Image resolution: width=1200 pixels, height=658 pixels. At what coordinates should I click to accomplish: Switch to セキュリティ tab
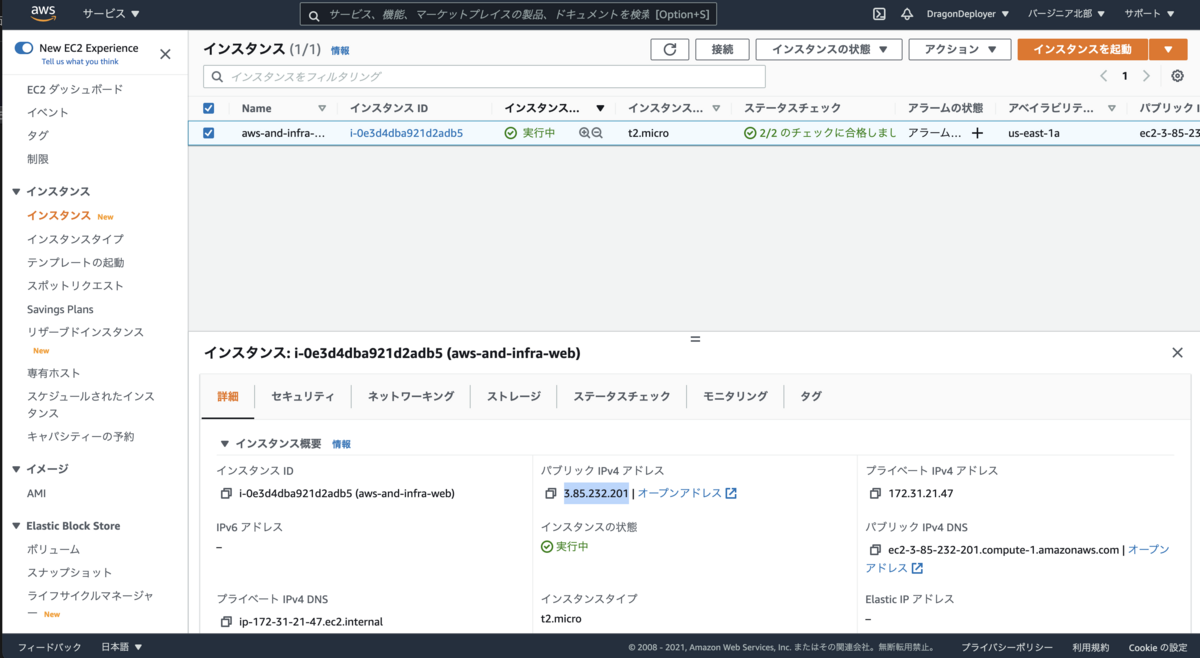click(303, 396)
